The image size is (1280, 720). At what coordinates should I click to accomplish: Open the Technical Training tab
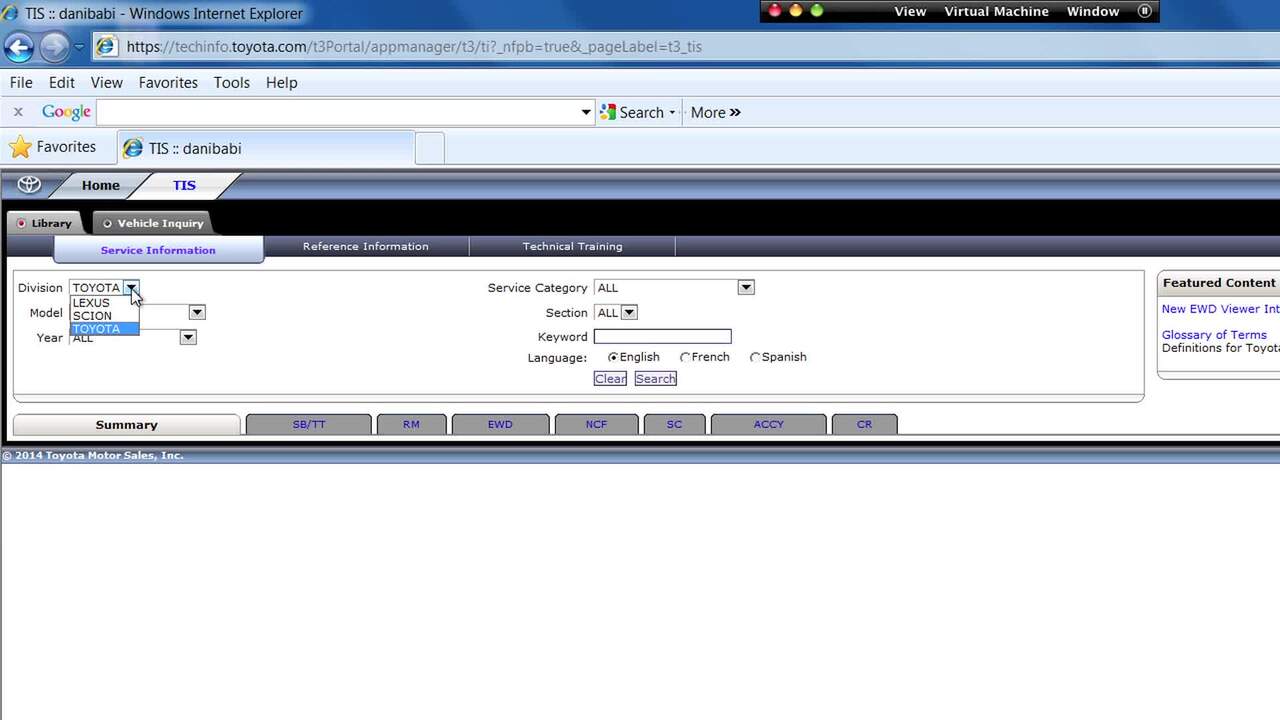click(572, 246)
